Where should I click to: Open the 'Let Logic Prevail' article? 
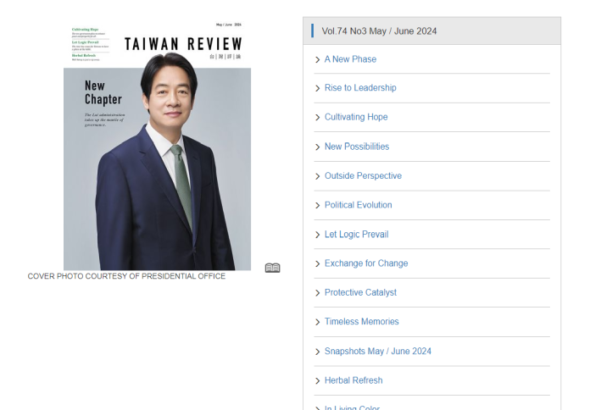click(x=356, y=234)
